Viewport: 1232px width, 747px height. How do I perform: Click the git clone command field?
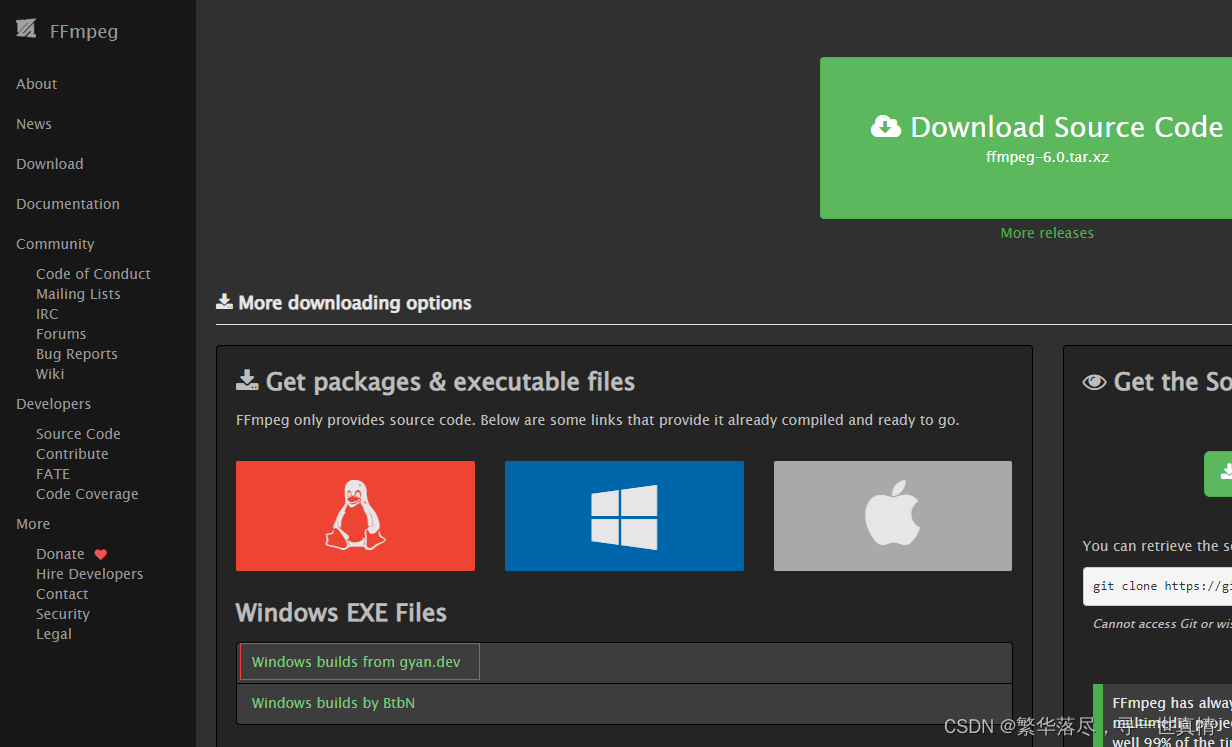1157,586
